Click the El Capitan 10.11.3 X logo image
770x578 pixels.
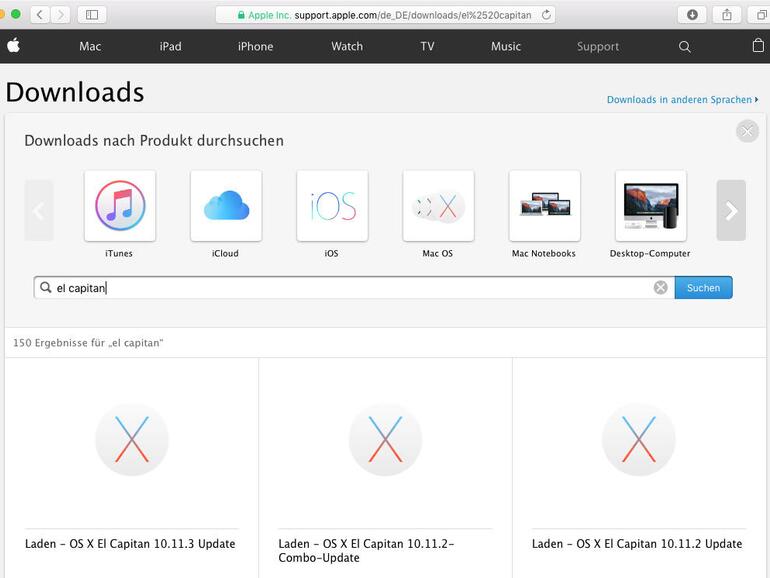[132, 439]
